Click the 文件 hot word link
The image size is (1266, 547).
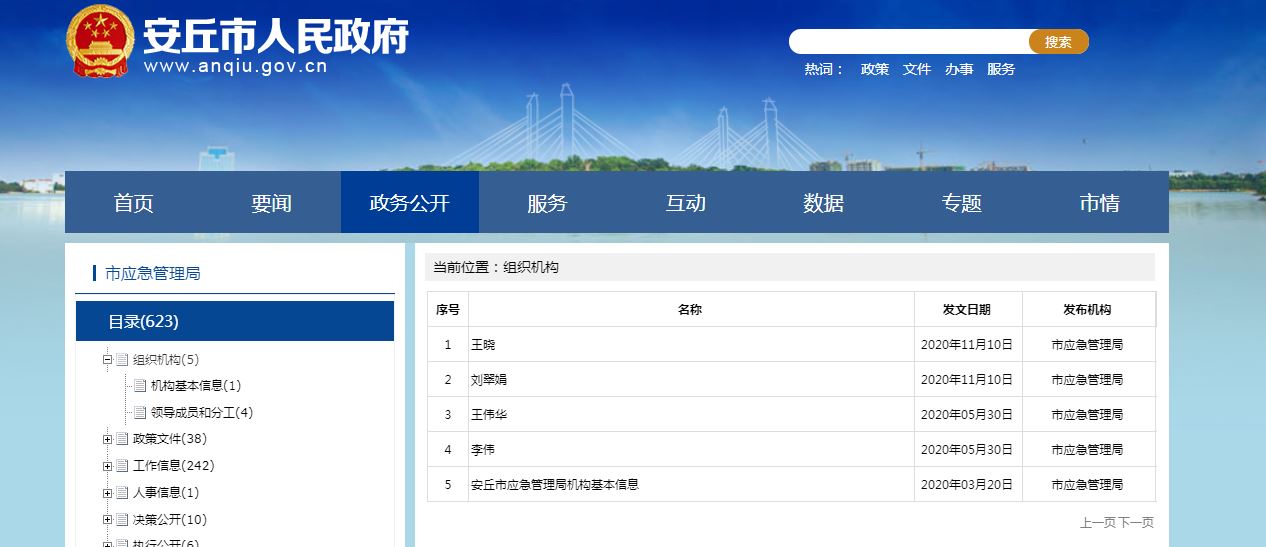click(917, 69)
